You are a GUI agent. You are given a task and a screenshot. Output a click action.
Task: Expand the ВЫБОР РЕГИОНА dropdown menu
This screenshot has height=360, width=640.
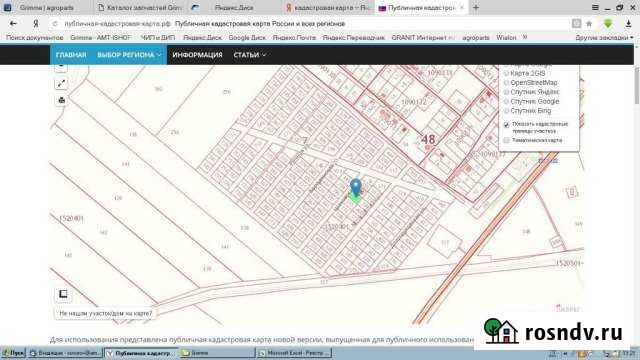tap(129, 55)
